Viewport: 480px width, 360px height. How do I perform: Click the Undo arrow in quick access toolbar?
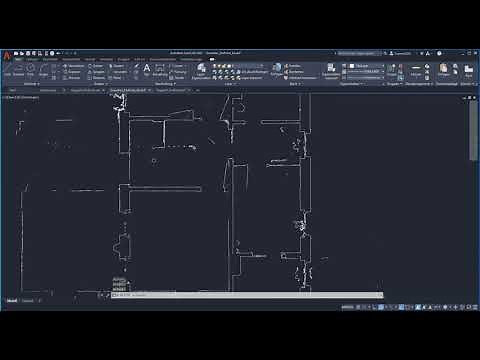(x=58, y=53)
